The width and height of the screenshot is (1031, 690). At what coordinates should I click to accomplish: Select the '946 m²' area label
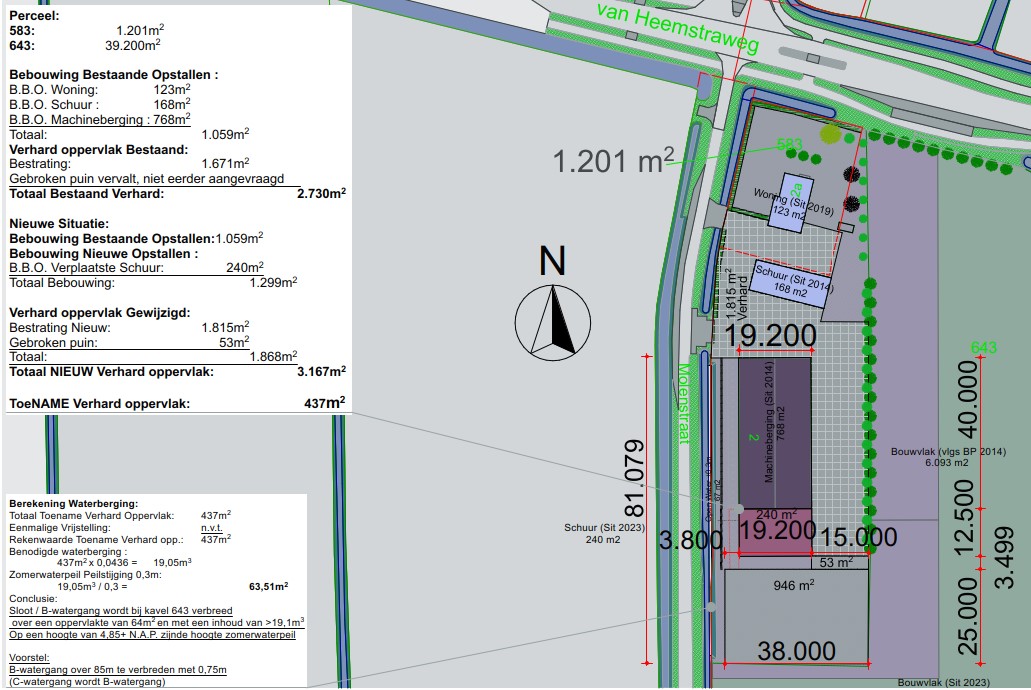[794, 585]
